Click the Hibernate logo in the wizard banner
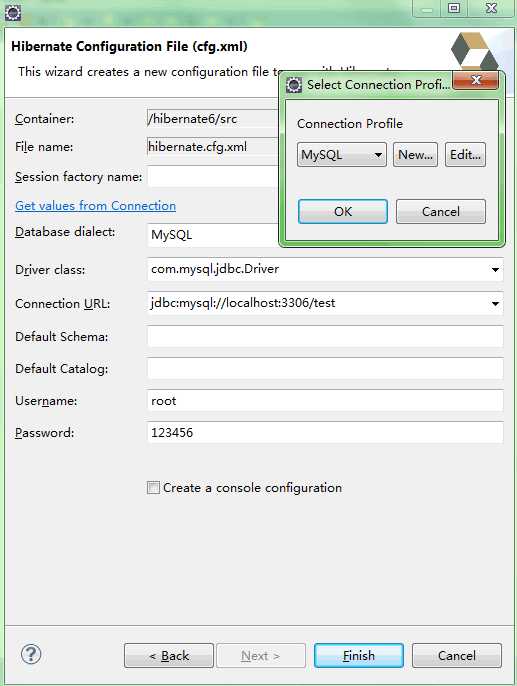Image resolution: width=517 pixels, height=686 pixels. [x=475, y=52]
